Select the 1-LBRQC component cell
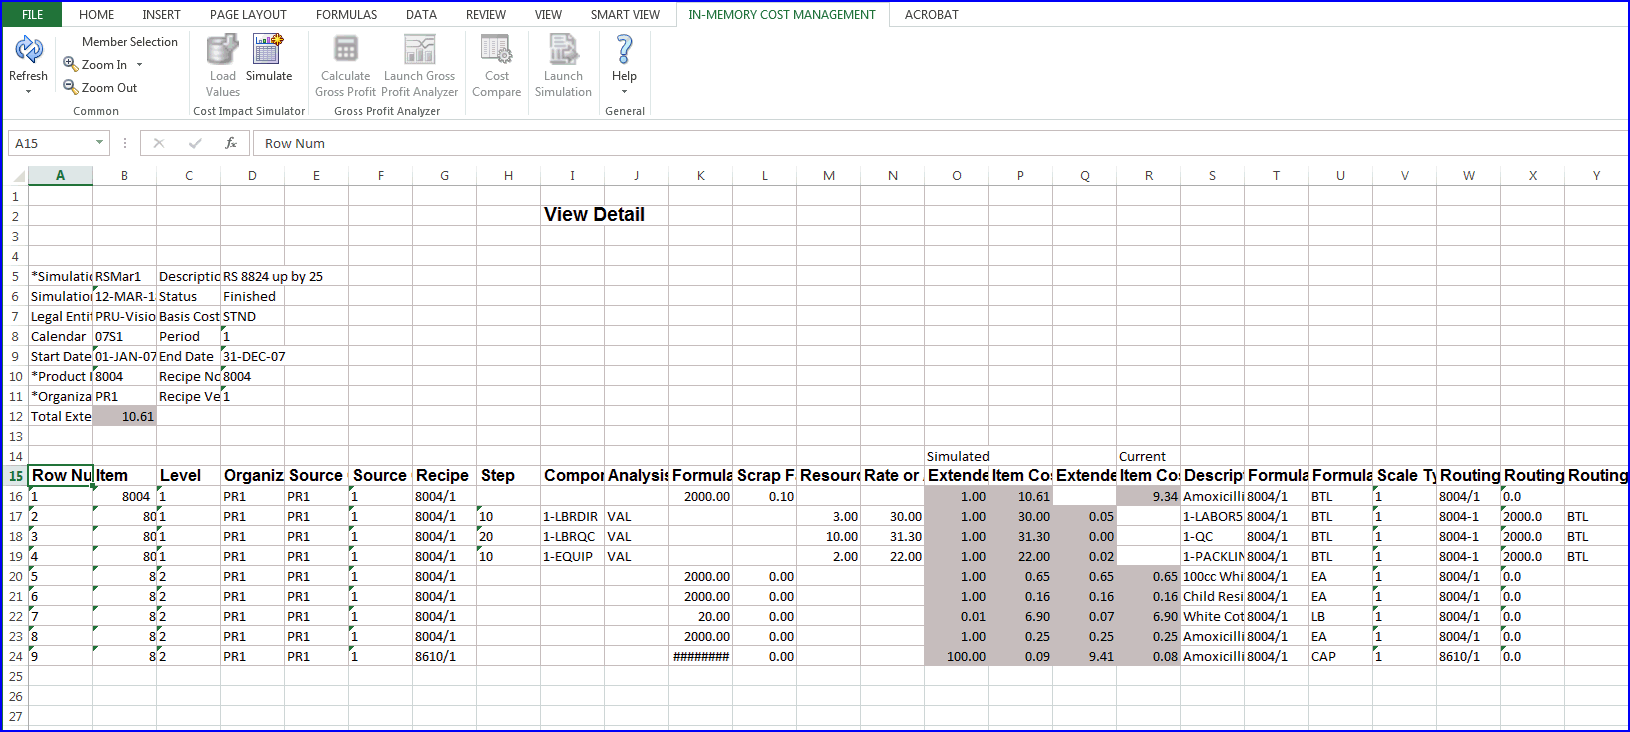Image resolution: width=1630 pixels, height=732 pixels. point(572,537)
